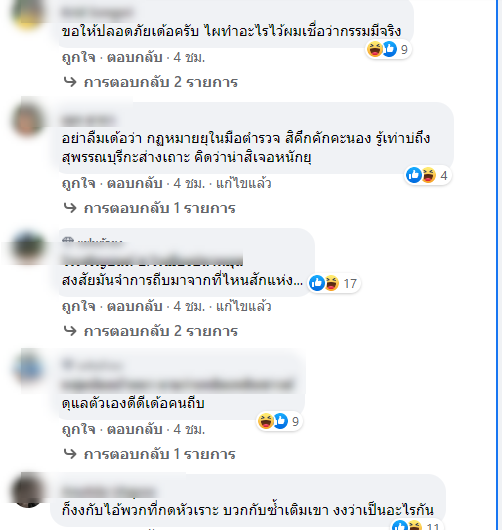View edit history แก้ไขแล้ว on the สงสัยมัน comment
This screenshot has height=530, width=502.
(x=244, y=306)
